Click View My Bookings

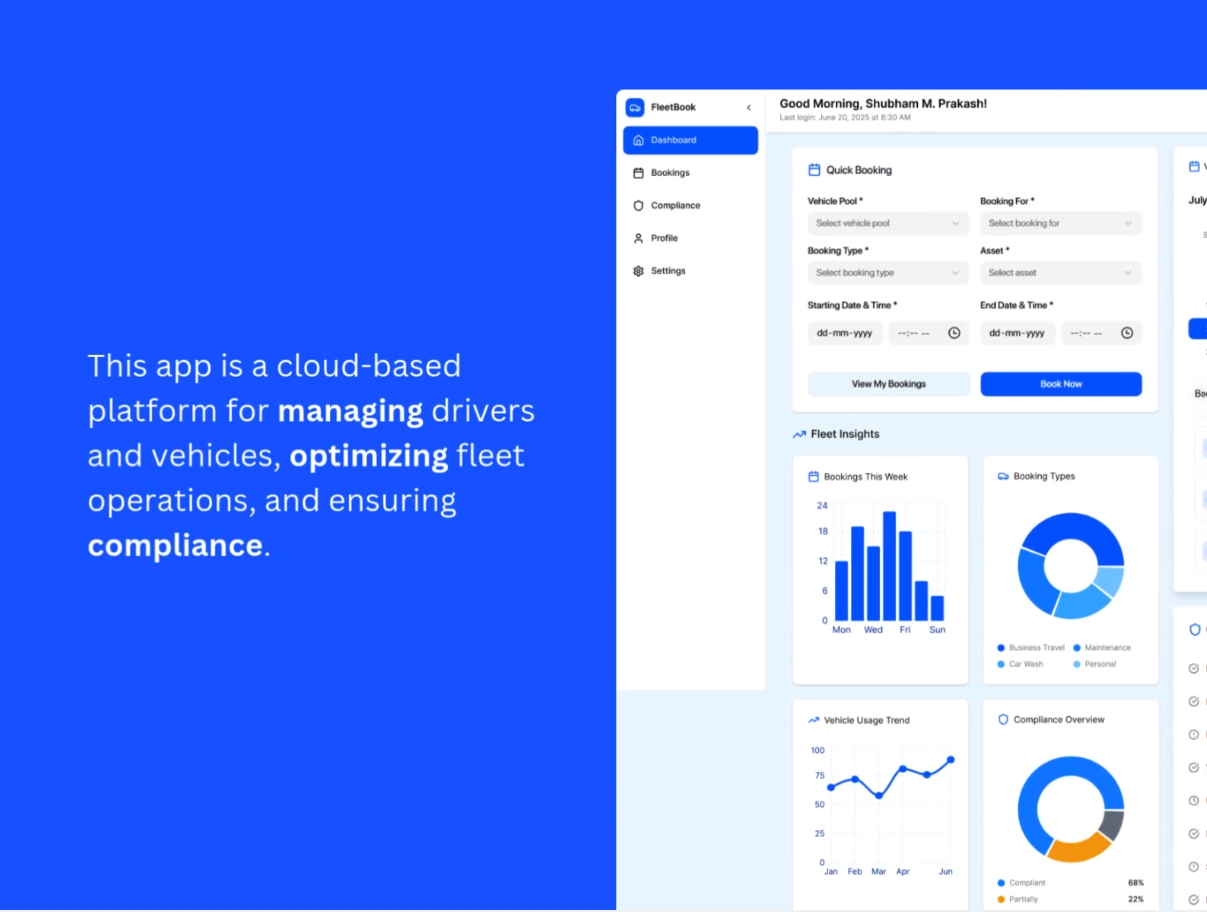click(888, 384)
